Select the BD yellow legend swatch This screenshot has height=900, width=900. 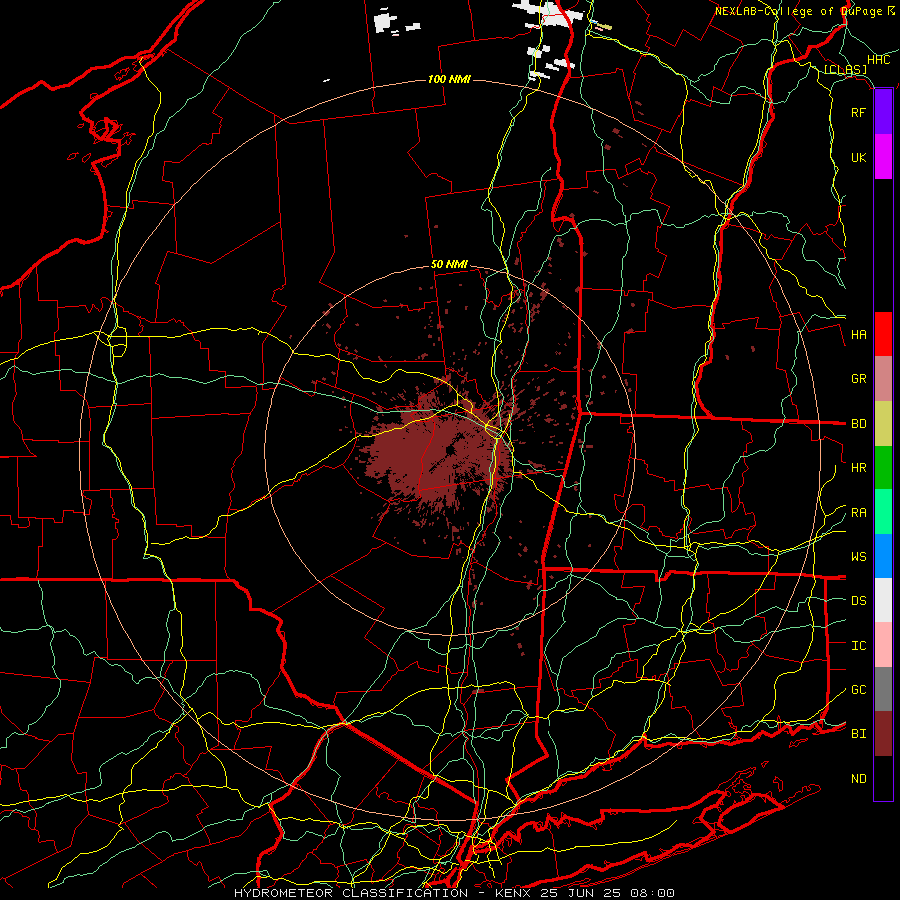[x=883, y=423]
